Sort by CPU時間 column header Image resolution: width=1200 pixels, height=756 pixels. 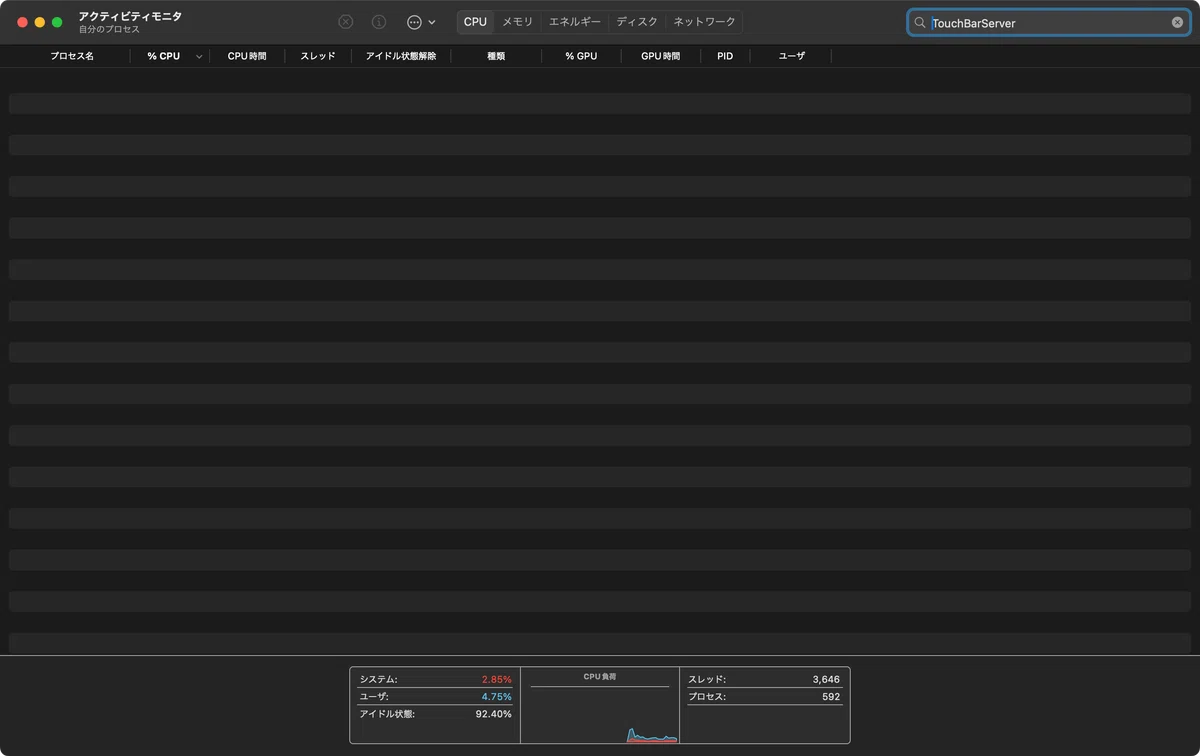click(247, 56)
